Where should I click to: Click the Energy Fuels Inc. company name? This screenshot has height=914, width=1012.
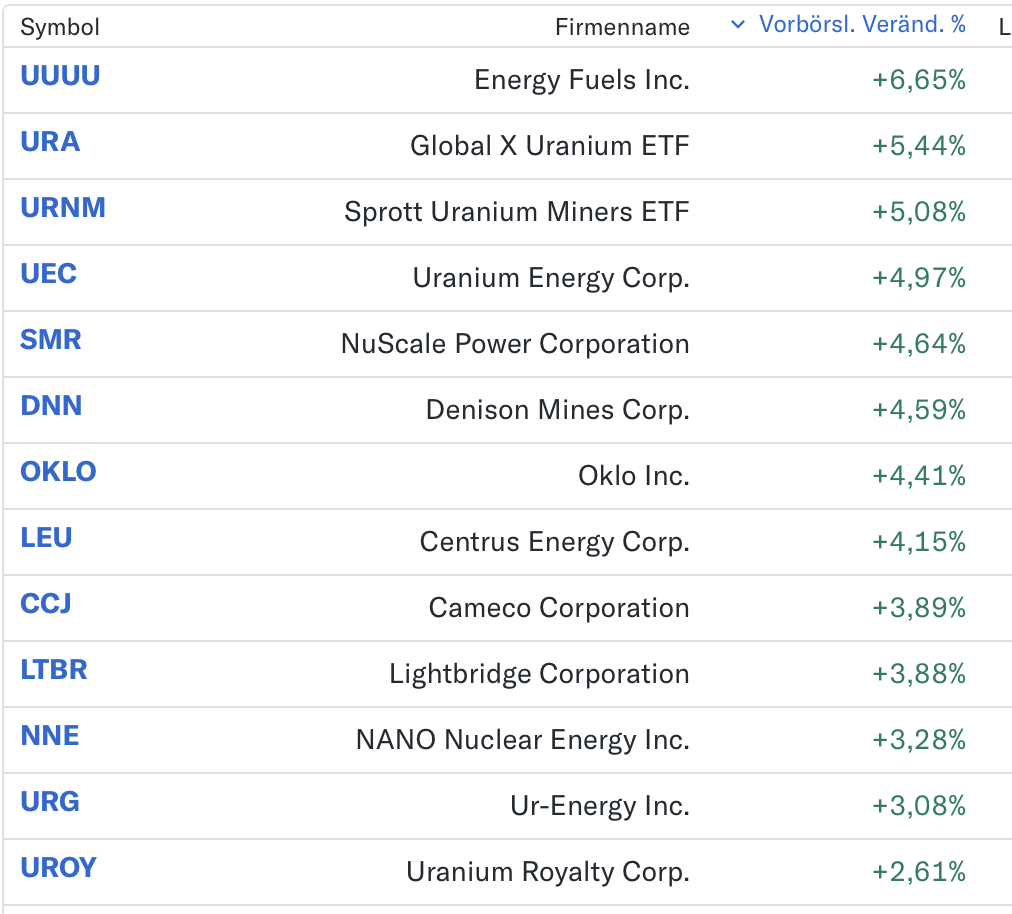[x=582, y=80]
